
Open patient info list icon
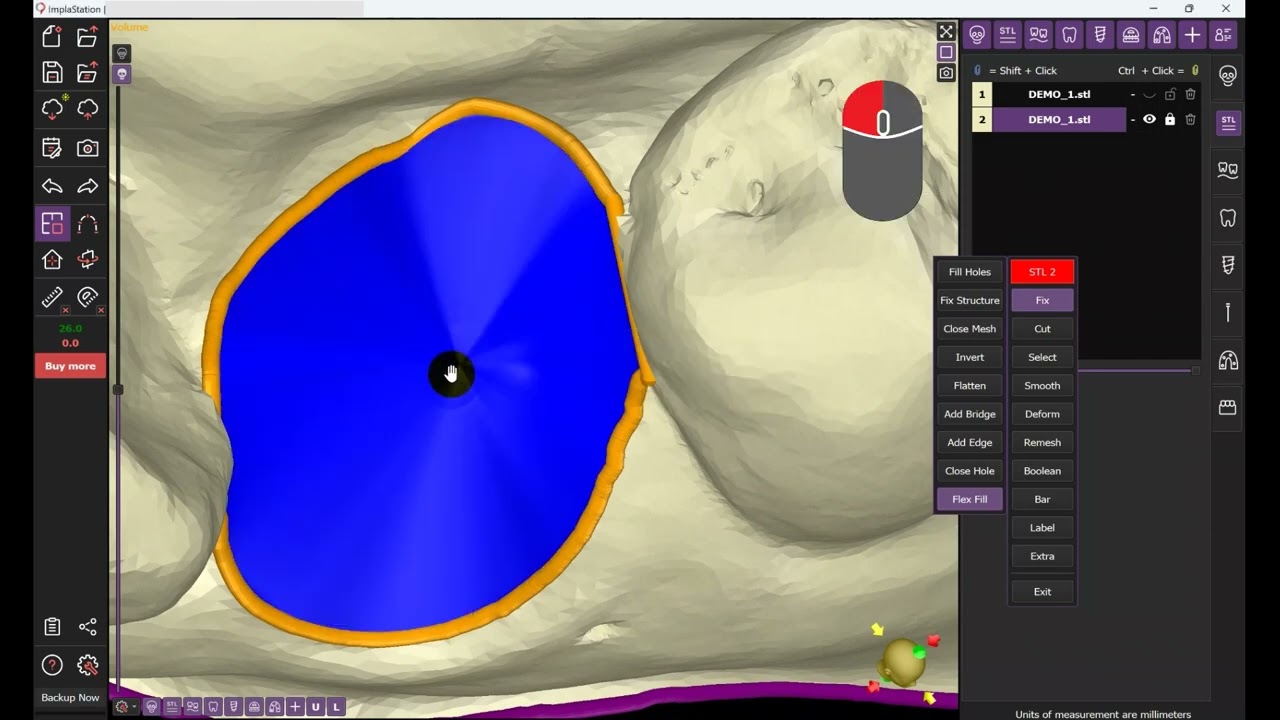pyautogui.click(x=1223, y=35)
